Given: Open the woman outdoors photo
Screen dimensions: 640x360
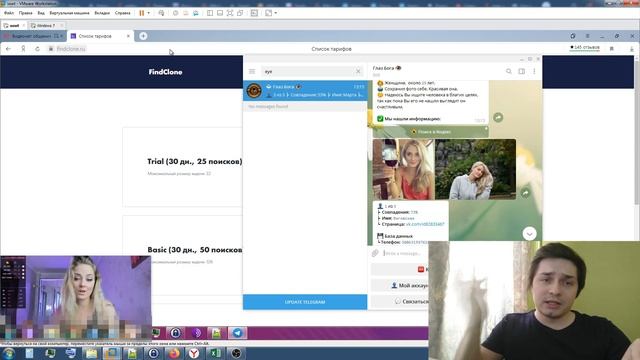Looking at the screenshot, I should (476, 169).
